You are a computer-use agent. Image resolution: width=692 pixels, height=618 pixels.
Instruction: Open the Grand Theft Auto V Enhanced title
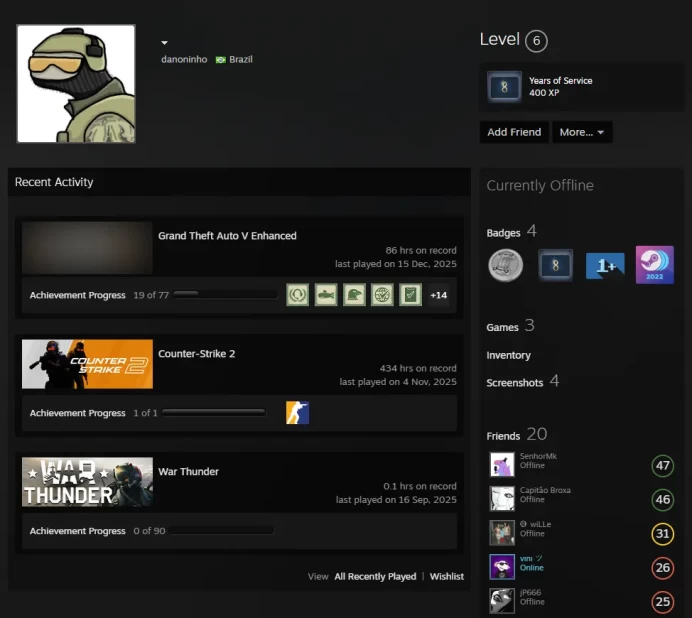pyautogui.click(x=227, y=236)
